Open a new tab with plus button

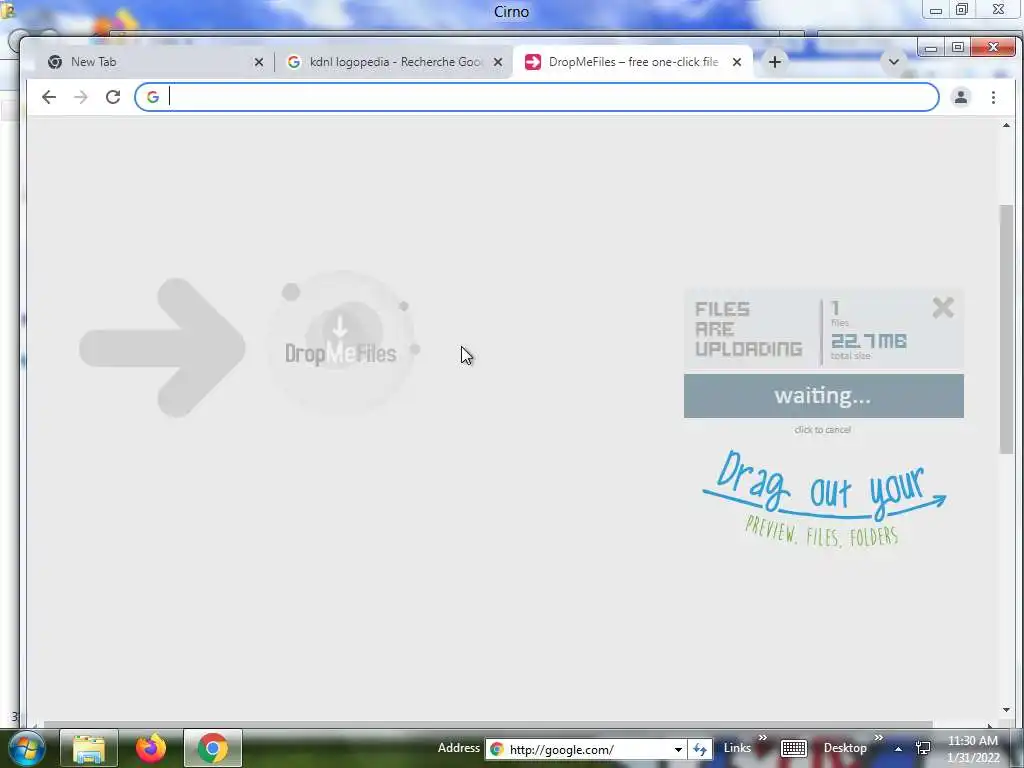point(775,62)
